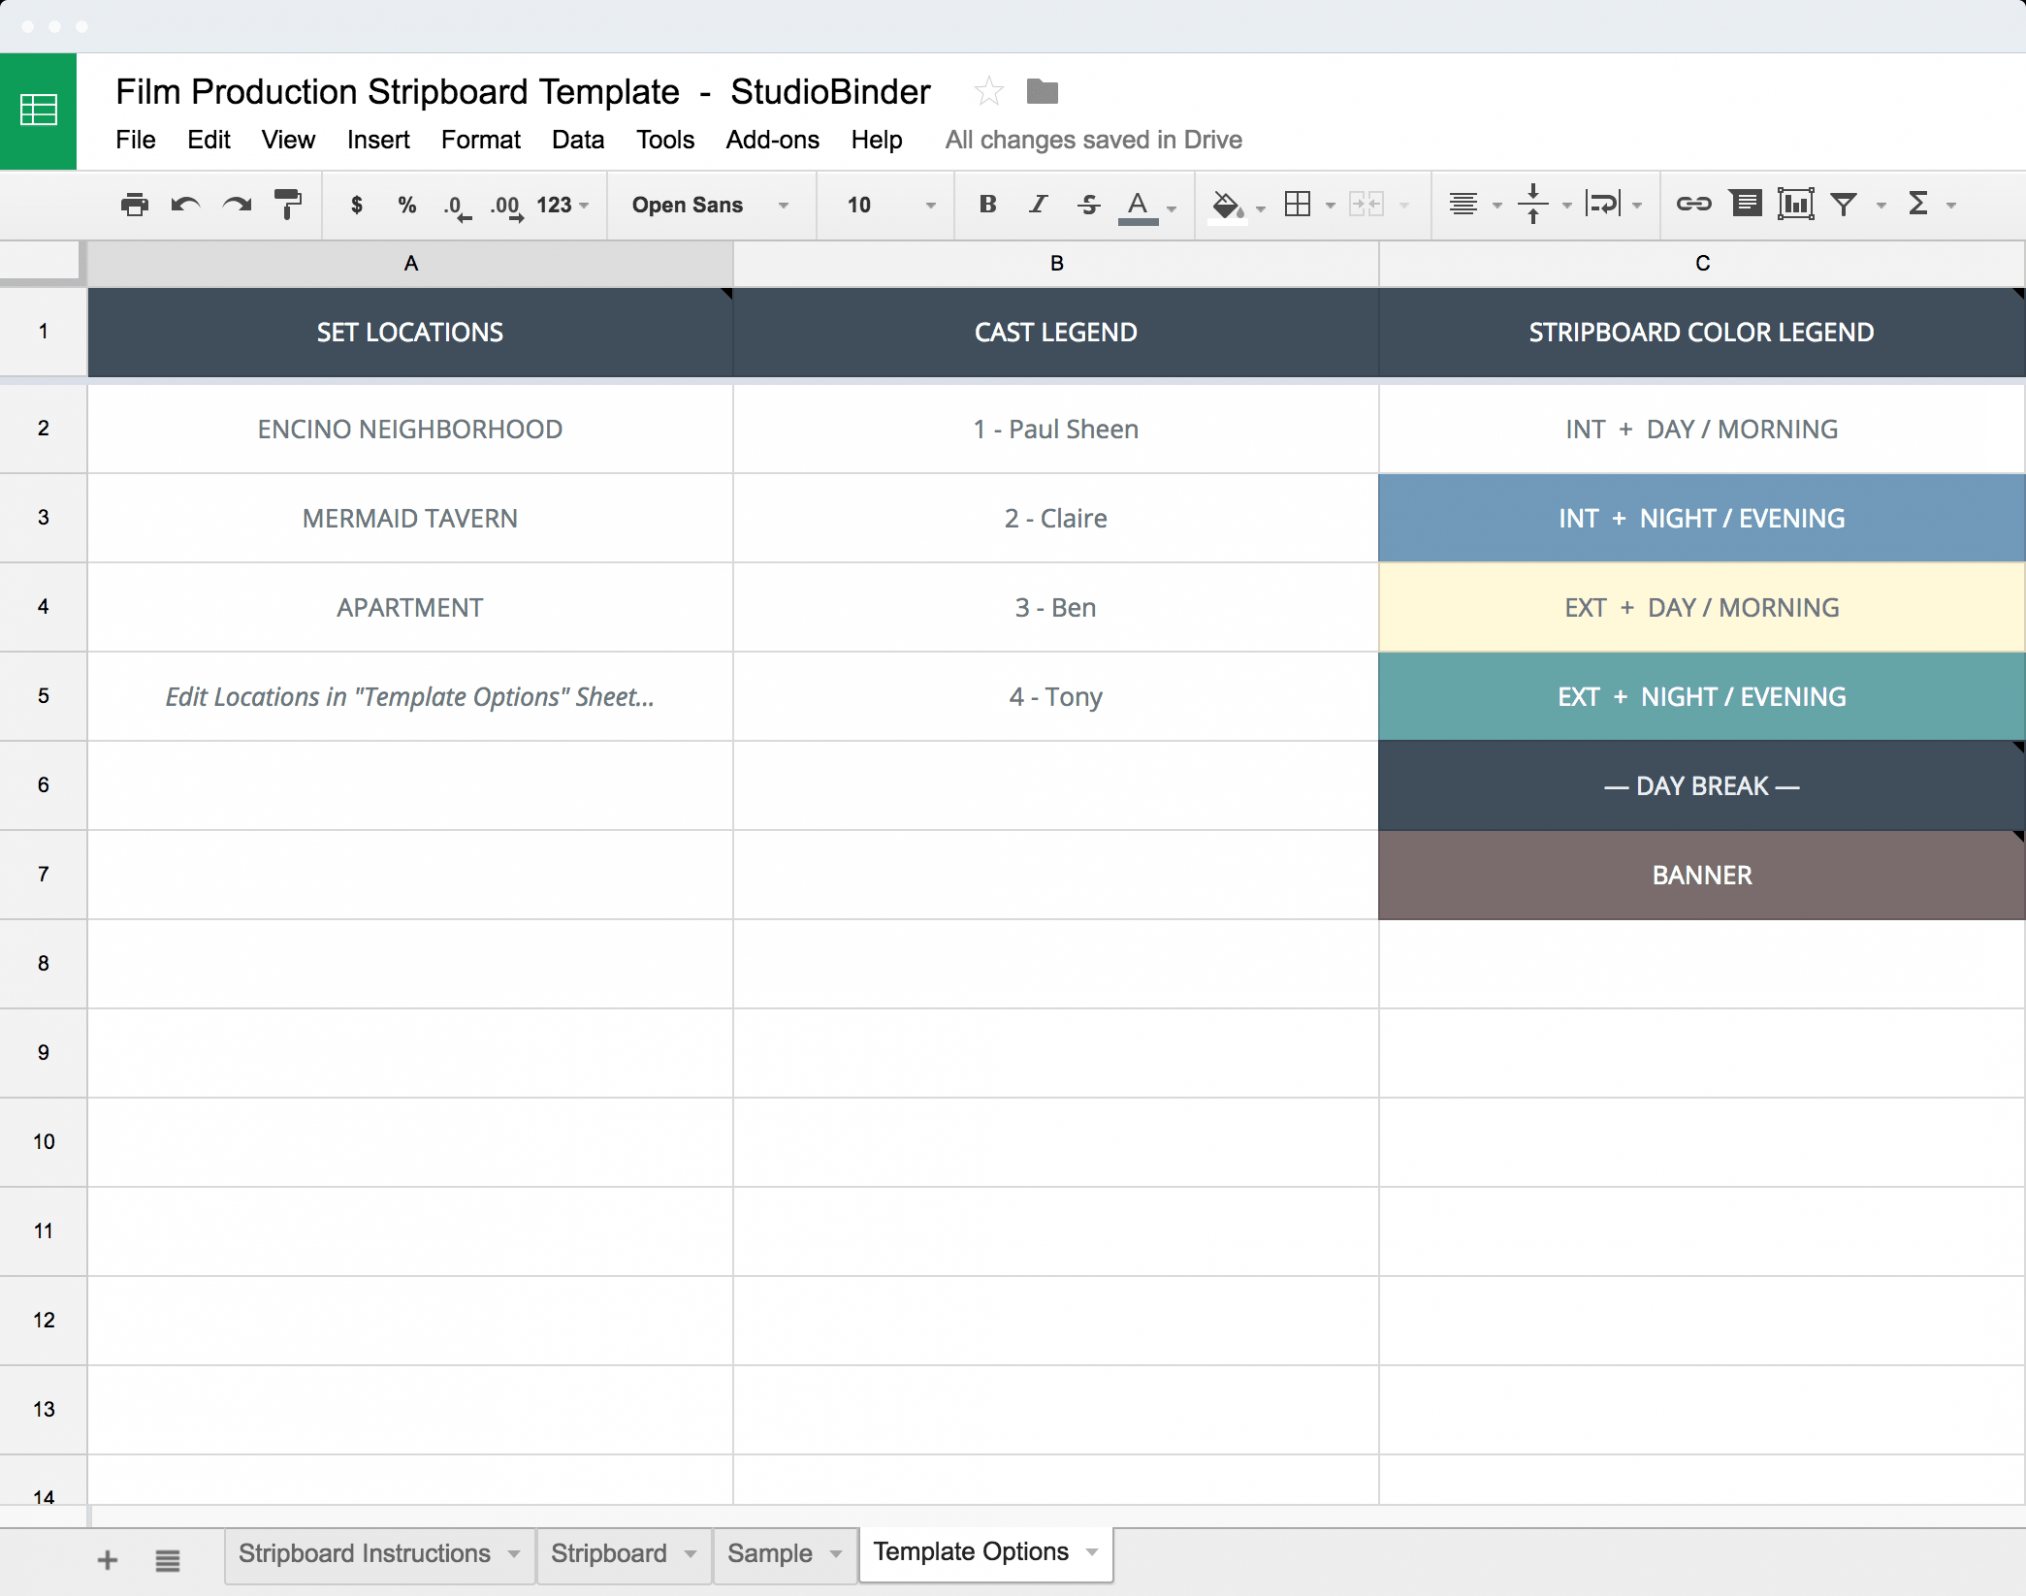The image size is (2026, 1596).
Task: Select the font size dropdown
Action: pos(881,204)
